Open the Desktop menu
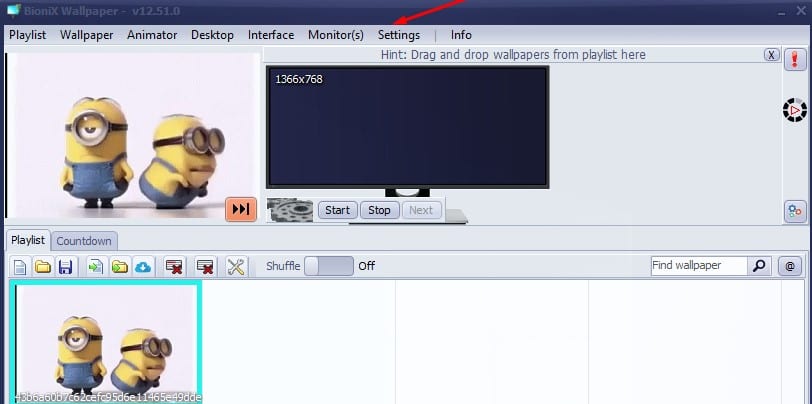Screen dimensions: 812x404 pos(212,35)
